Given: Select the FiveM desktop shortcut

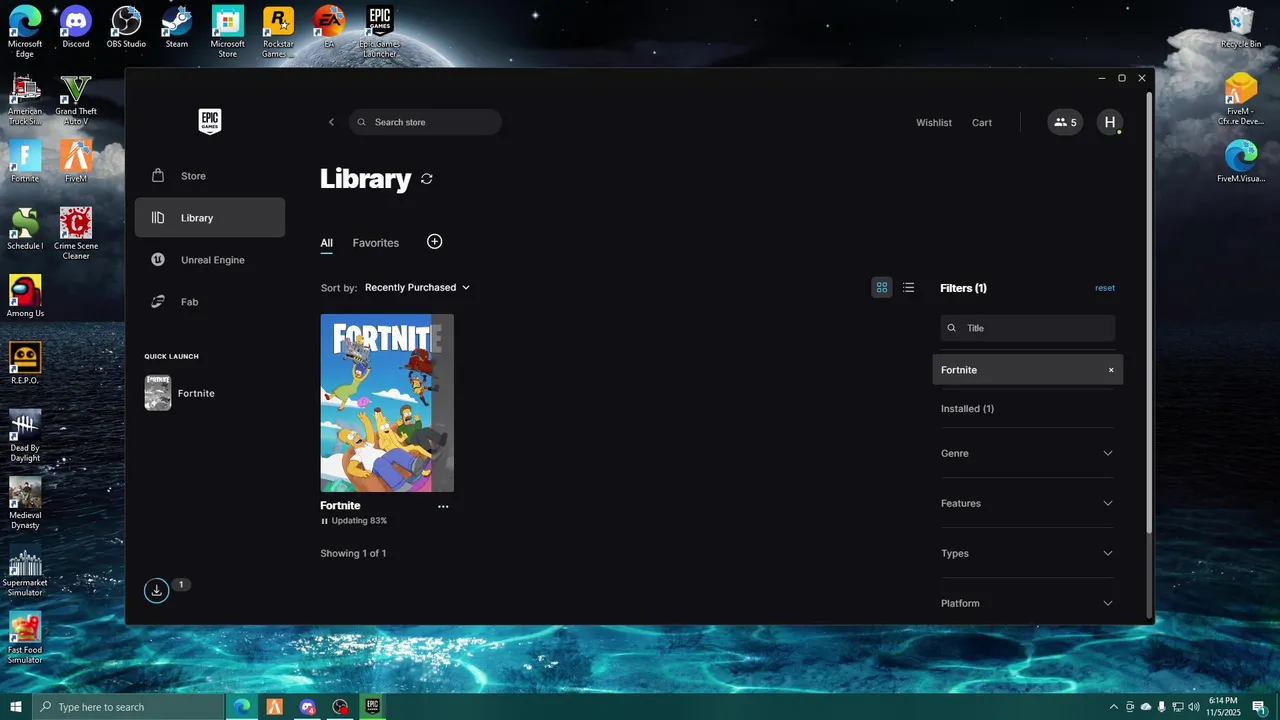Looking at the screenshot, I should tap(76, 162).
